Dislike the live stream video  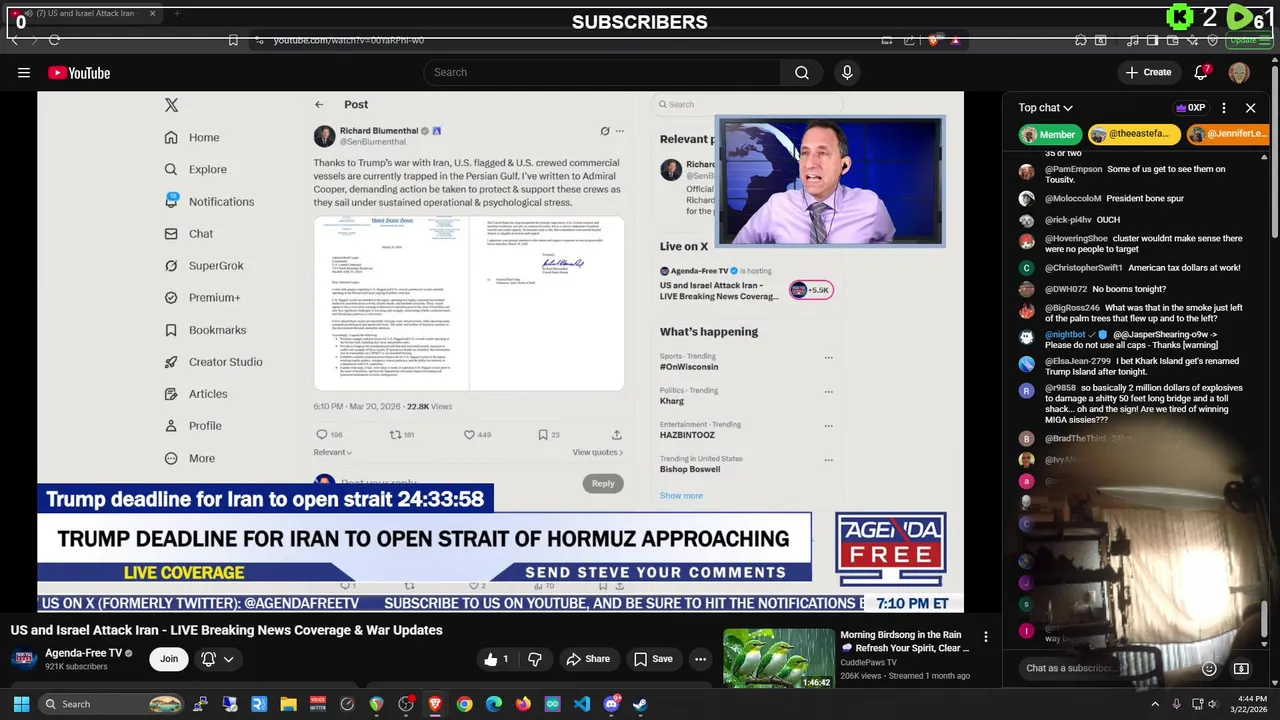tap(535, 659)
